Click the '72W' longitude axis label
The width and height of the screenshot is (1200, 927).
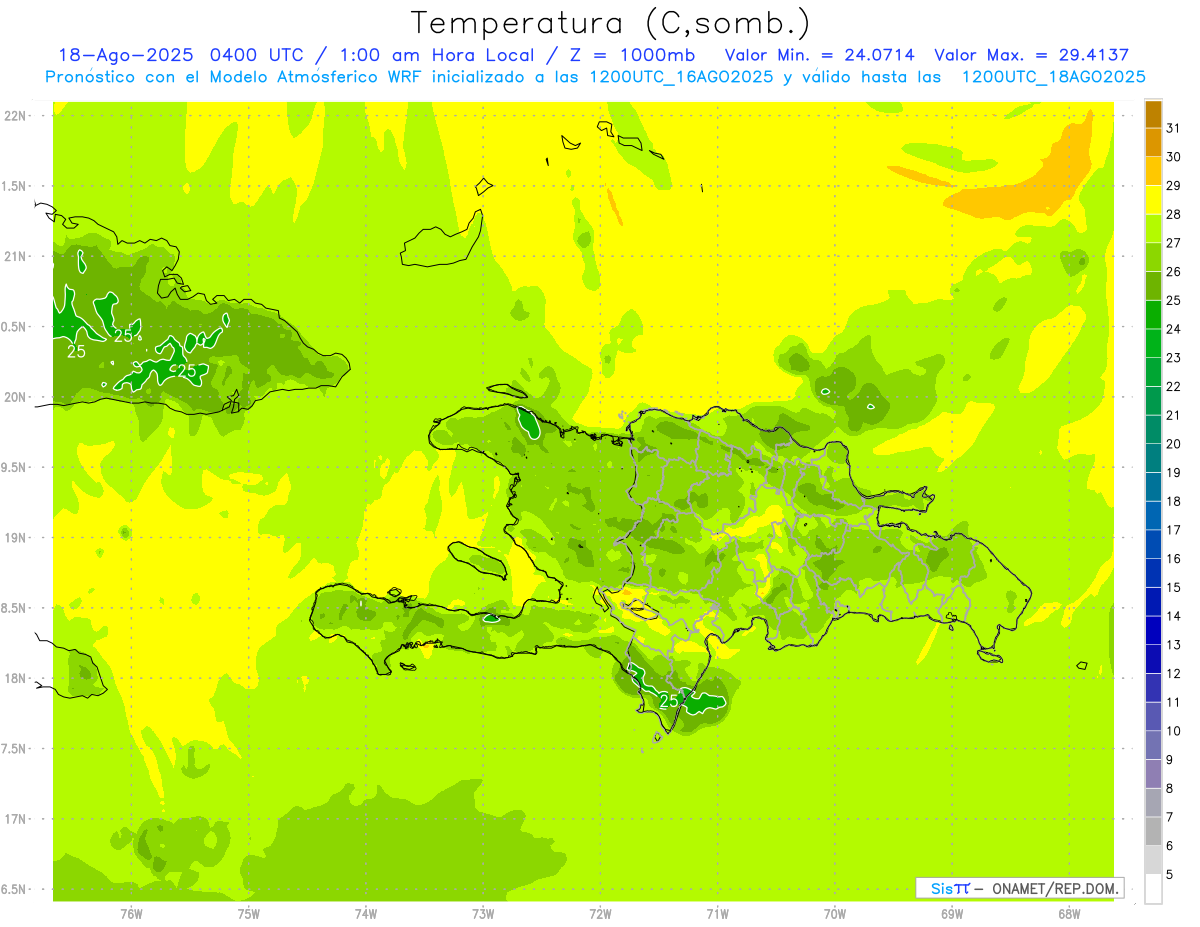click(600, 913)
